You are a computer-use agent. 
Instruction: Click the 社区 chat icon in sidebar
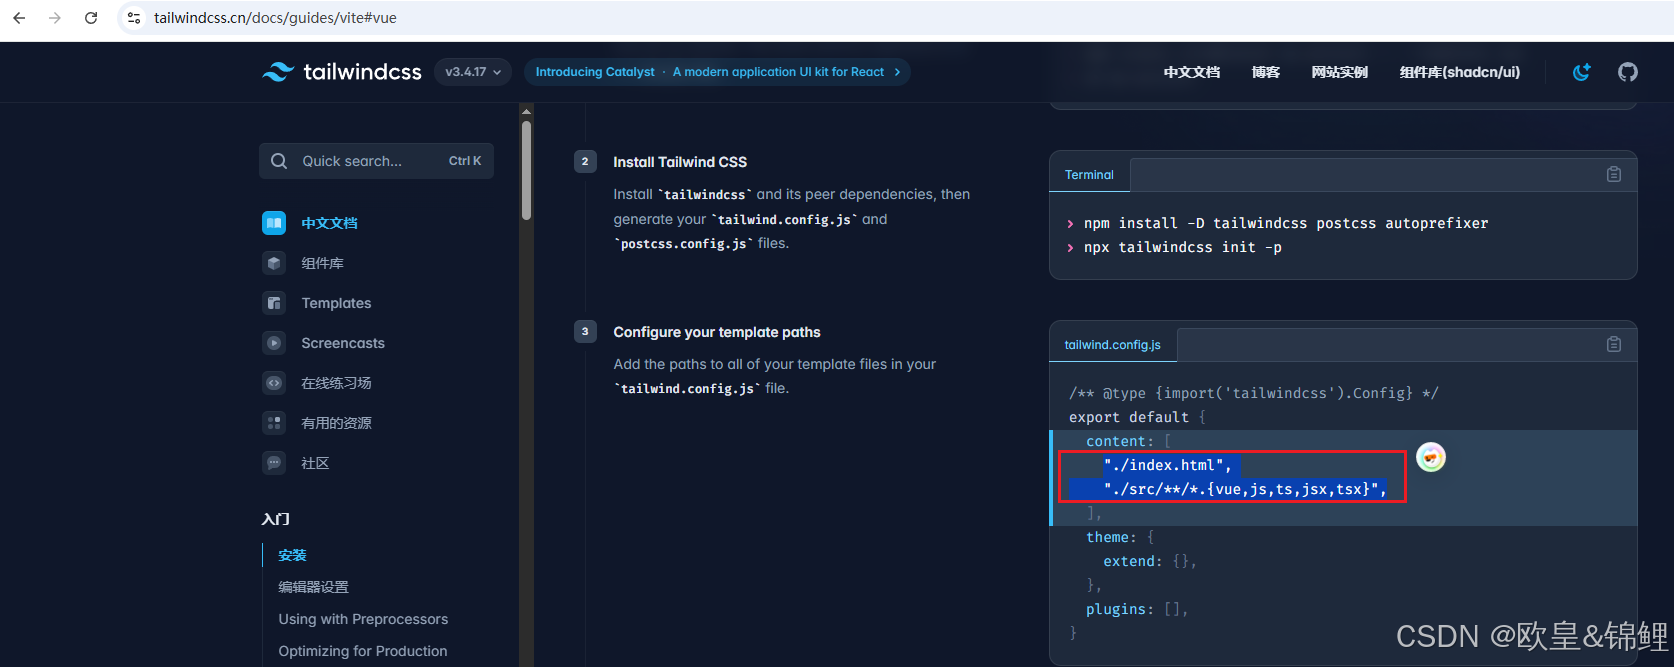(x=274, y=463)
